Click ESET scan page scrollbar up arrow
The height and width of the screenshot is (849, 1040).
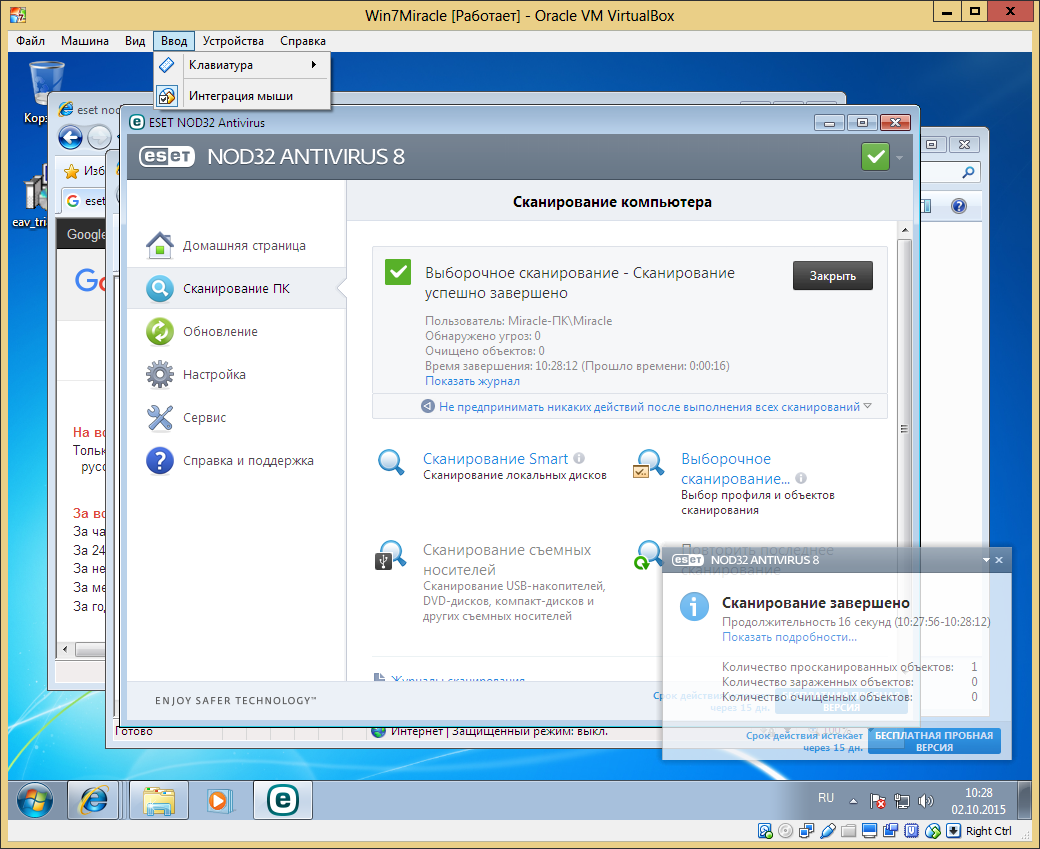pyautogui.click(x=905, y=230)
